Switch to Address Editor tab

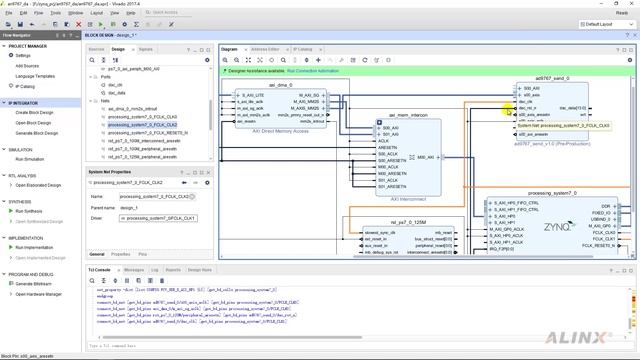265,49
